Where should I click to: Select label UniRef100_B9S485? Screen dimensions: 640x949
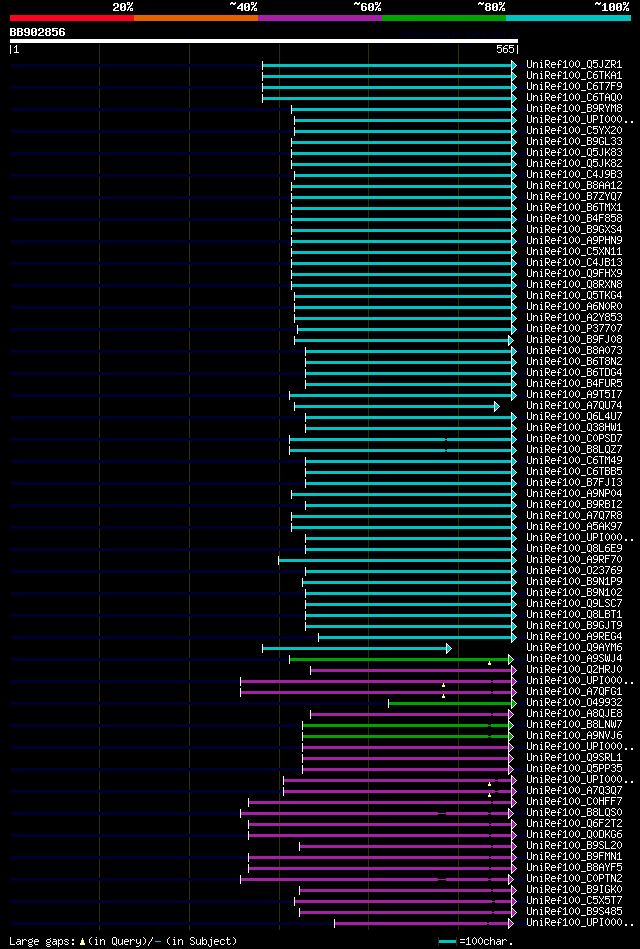tap(575, 911)
